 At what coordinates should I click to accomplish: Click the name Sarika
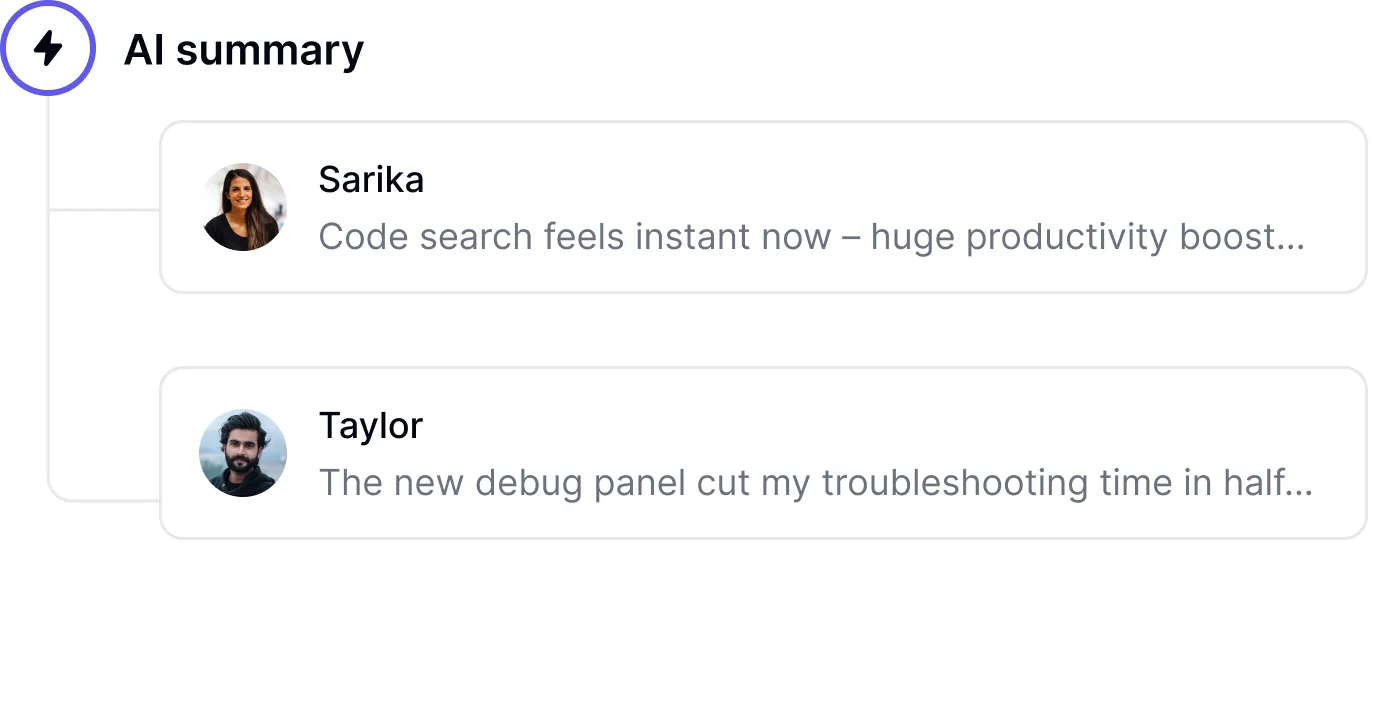[371, 180]
